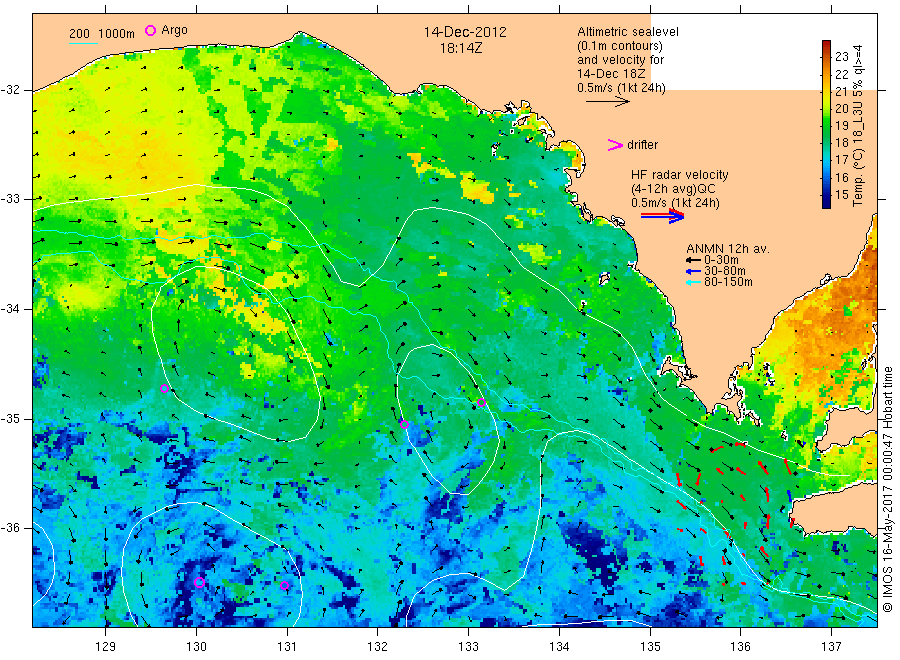Click the black 0-30m ANMN arrow symbol
900x660 pixels.
coord(693,260)
